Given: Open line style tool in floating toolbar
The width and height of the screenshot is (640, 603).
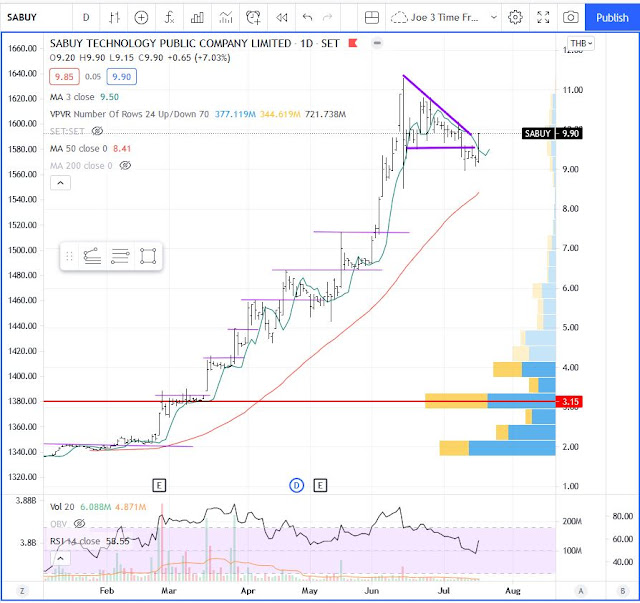Looking at the screenshot, I should [x=92, y=256].
